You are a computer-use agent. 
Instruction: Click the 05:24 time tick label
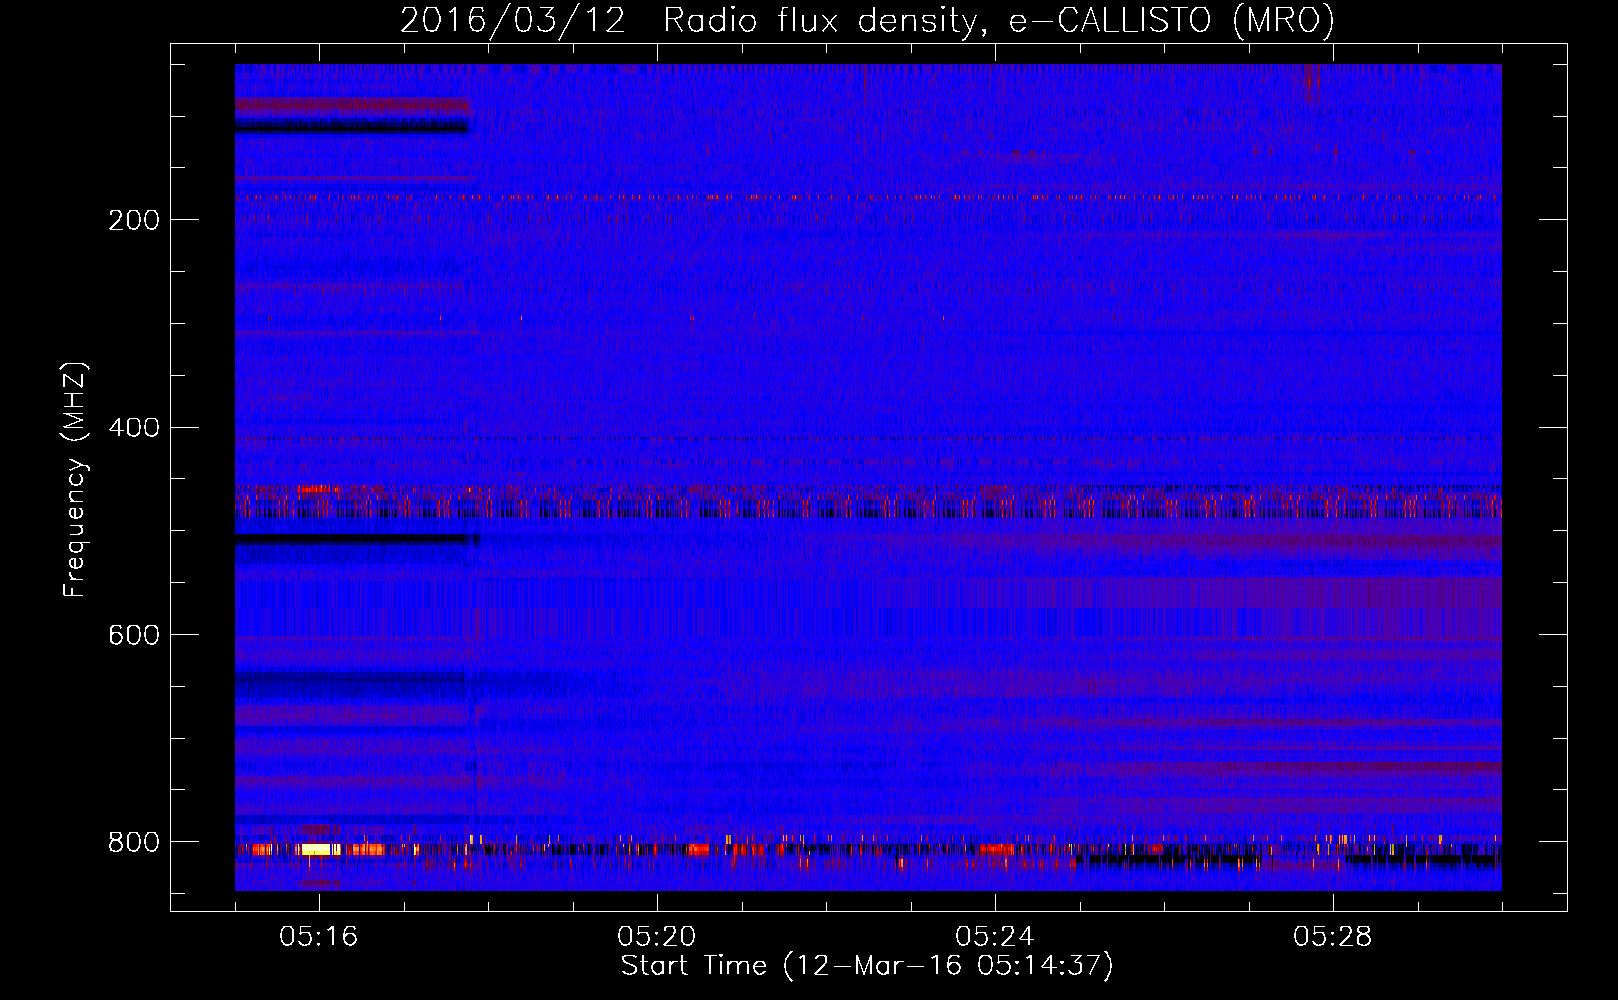tap(994, 937)
